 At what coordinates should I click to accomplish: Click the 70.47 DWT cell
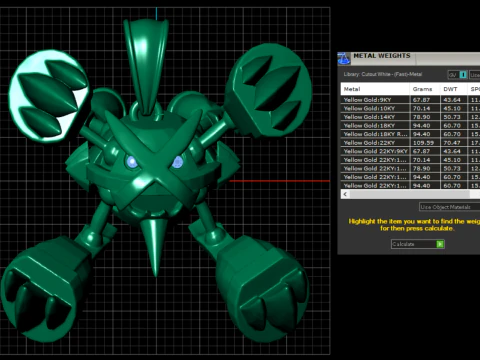point(454,143)
